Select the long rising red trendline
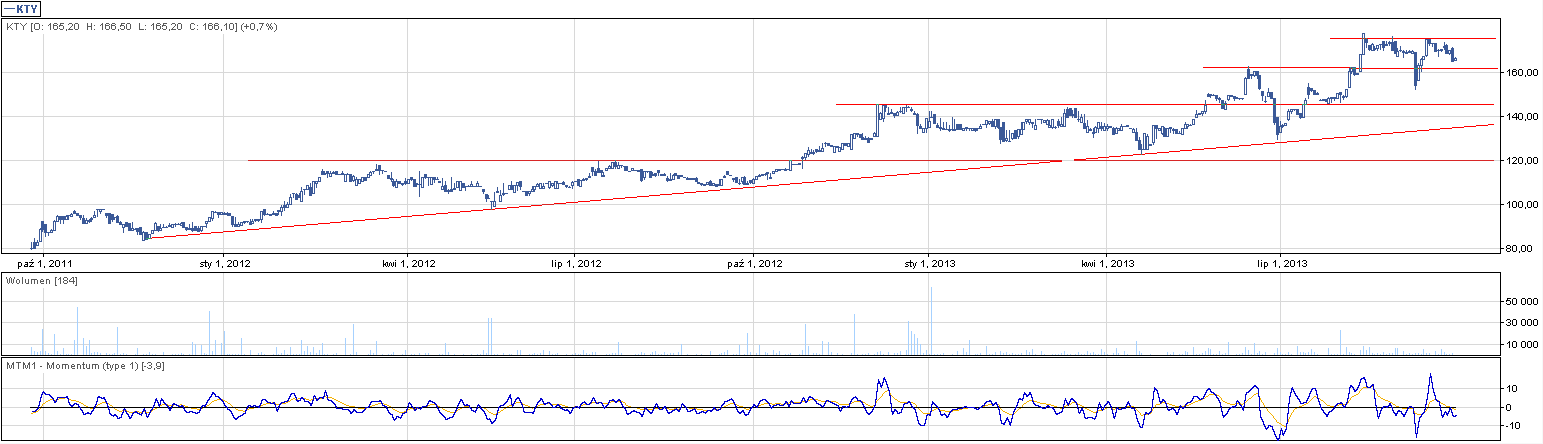This screenshot has width=1543, height=444. click(820, 180)
